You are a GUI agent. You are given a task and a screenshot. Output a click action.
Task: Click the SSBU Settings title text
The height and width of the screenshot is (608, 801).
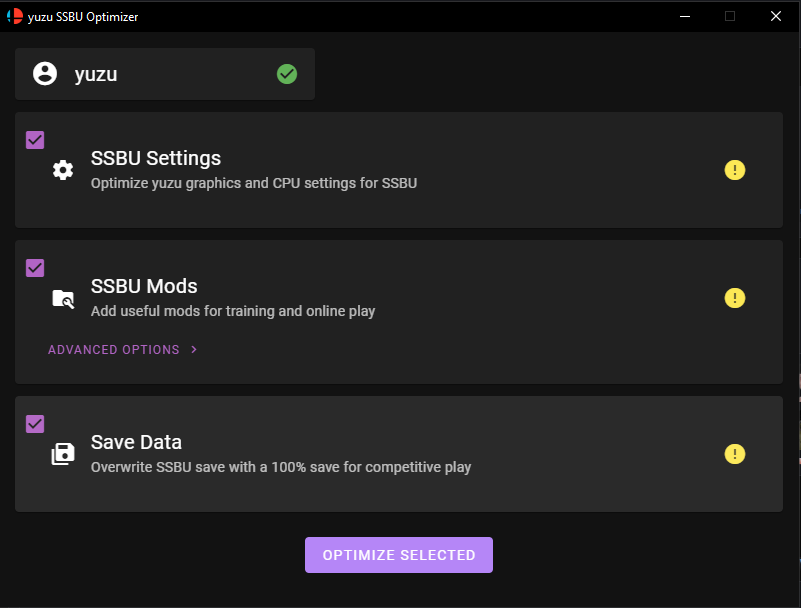[156, 158]
